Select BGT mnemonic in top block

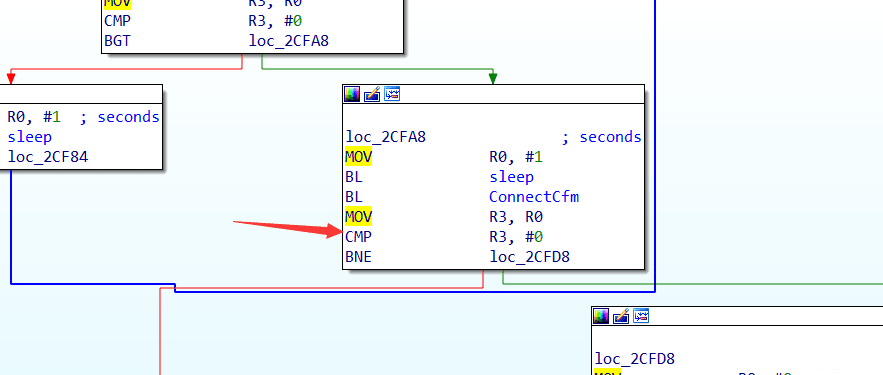[118, 41]
